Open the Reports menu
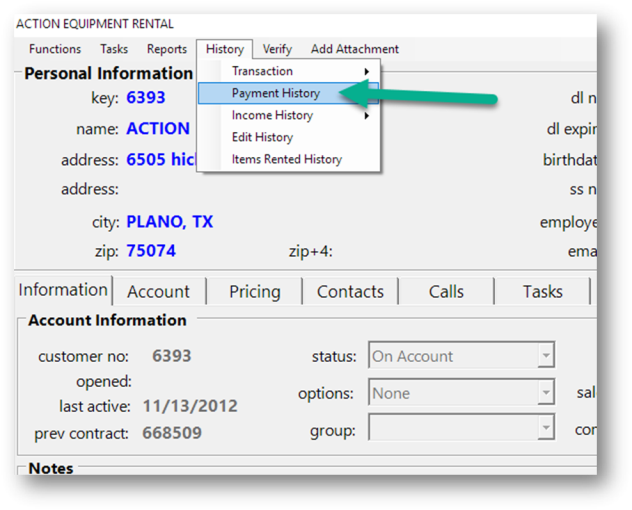The height and width of the screenshot is (510, 632). click(x=167, y=49)
